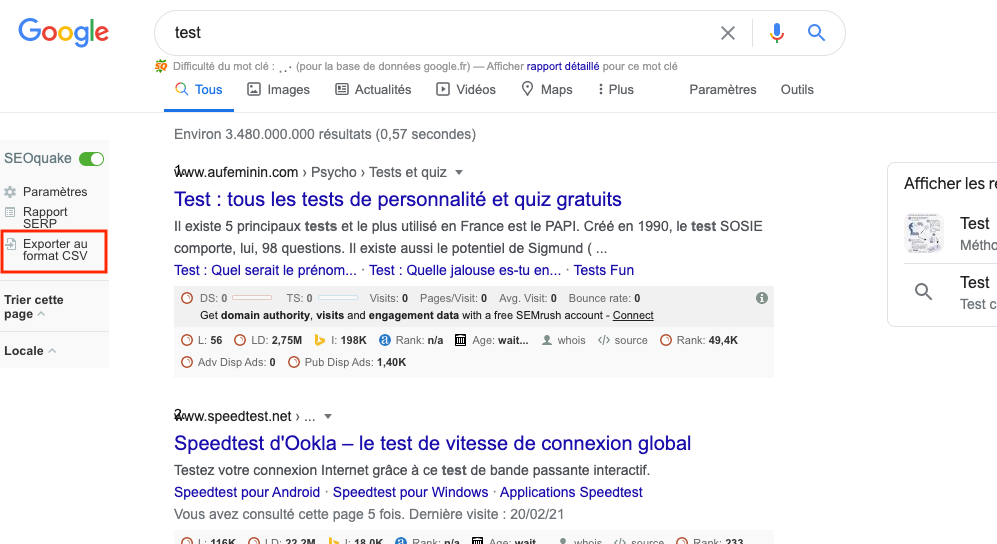Switch to the Maps tab
The width and height of the screenshot is (997, 544).
[547, 90]
